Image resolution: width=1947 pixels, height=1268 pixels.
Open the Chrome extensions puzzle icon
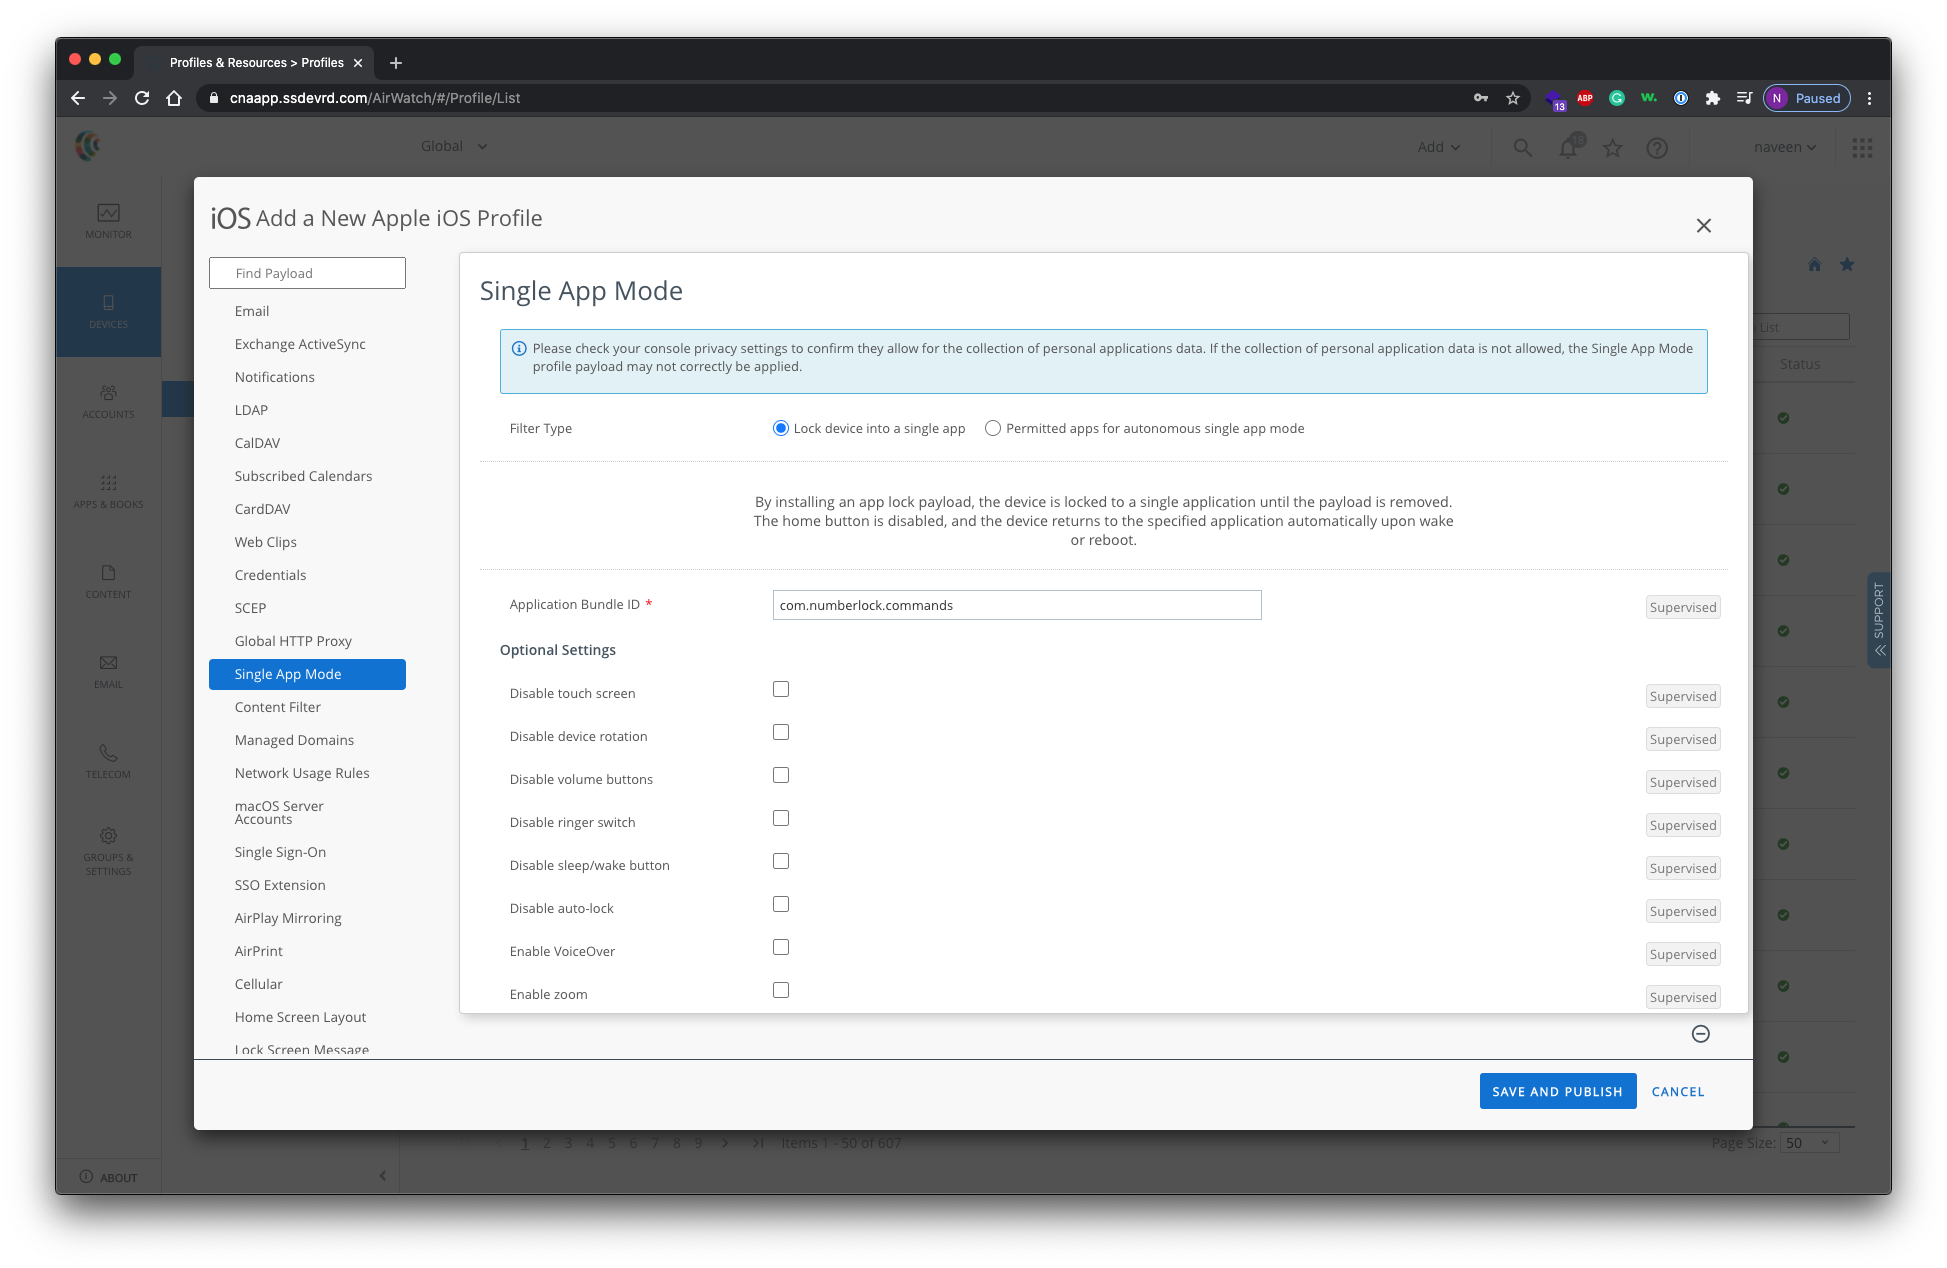(x=1712, y=98)
